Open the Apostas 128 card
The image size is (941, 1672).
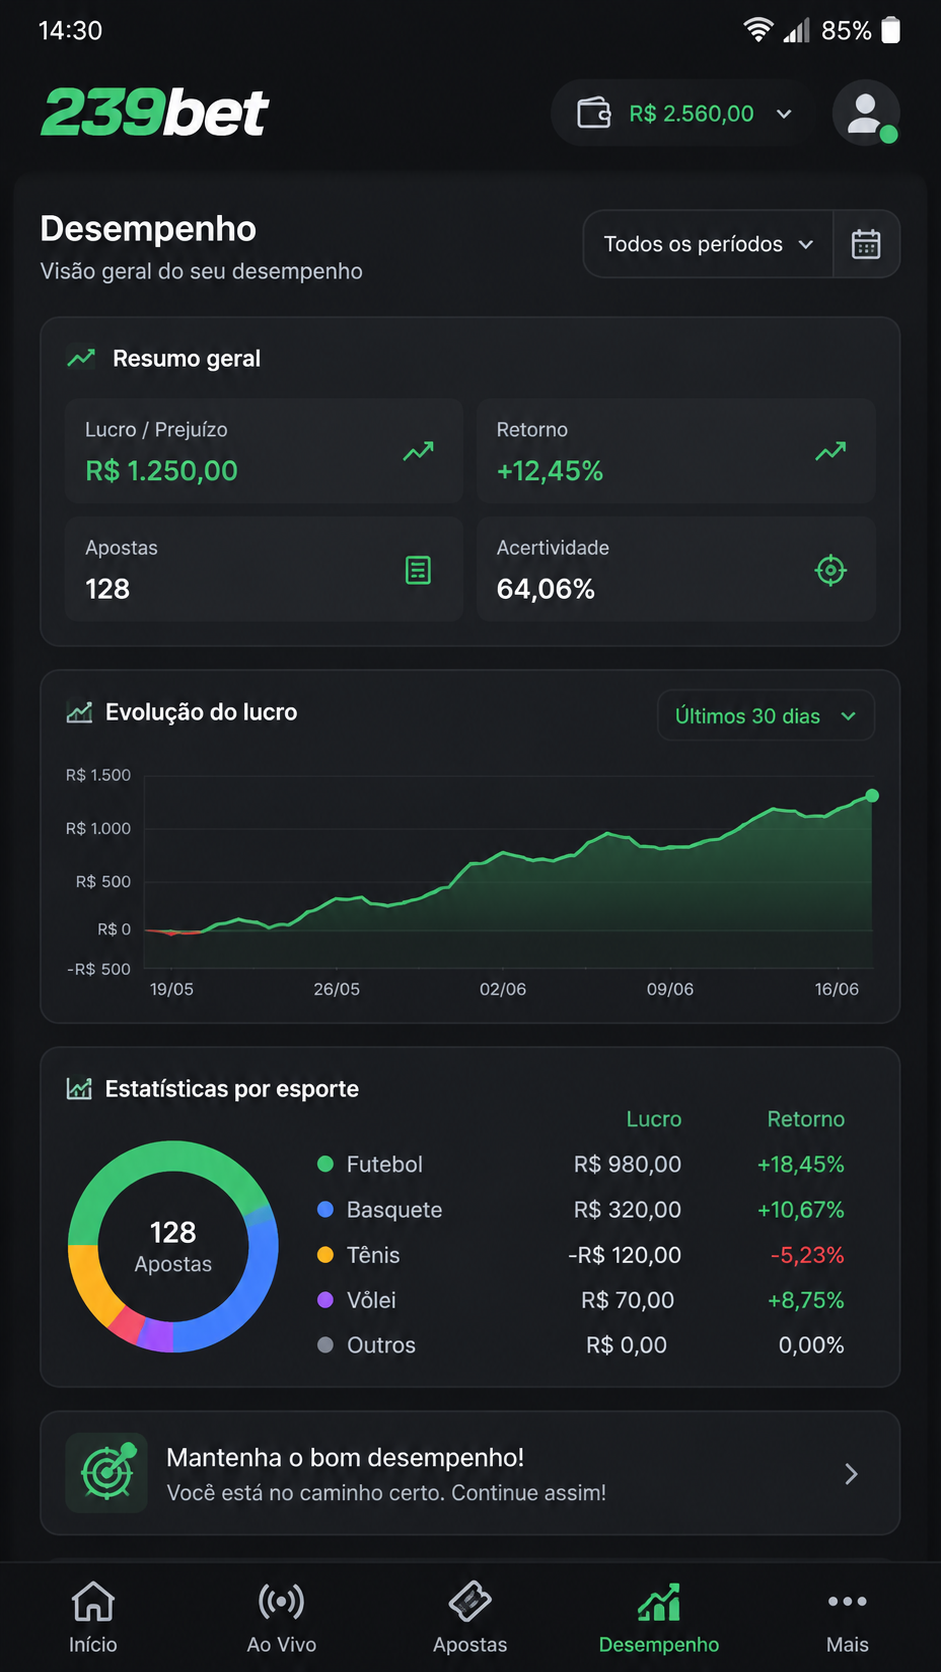click(x=264, y=569)
